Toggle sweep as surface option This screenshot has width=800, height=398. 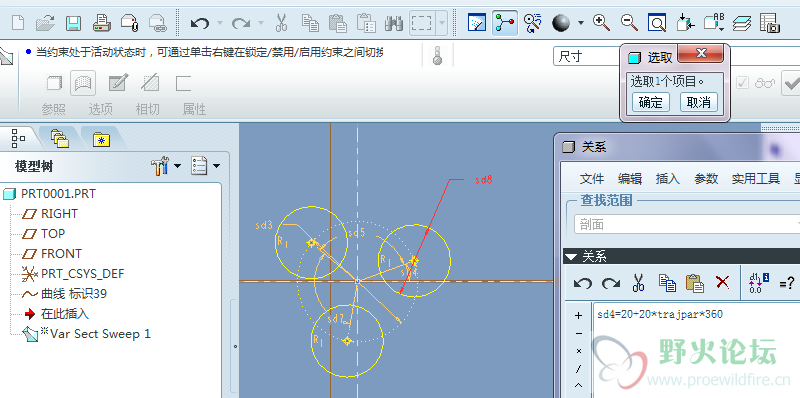(83, 83)
